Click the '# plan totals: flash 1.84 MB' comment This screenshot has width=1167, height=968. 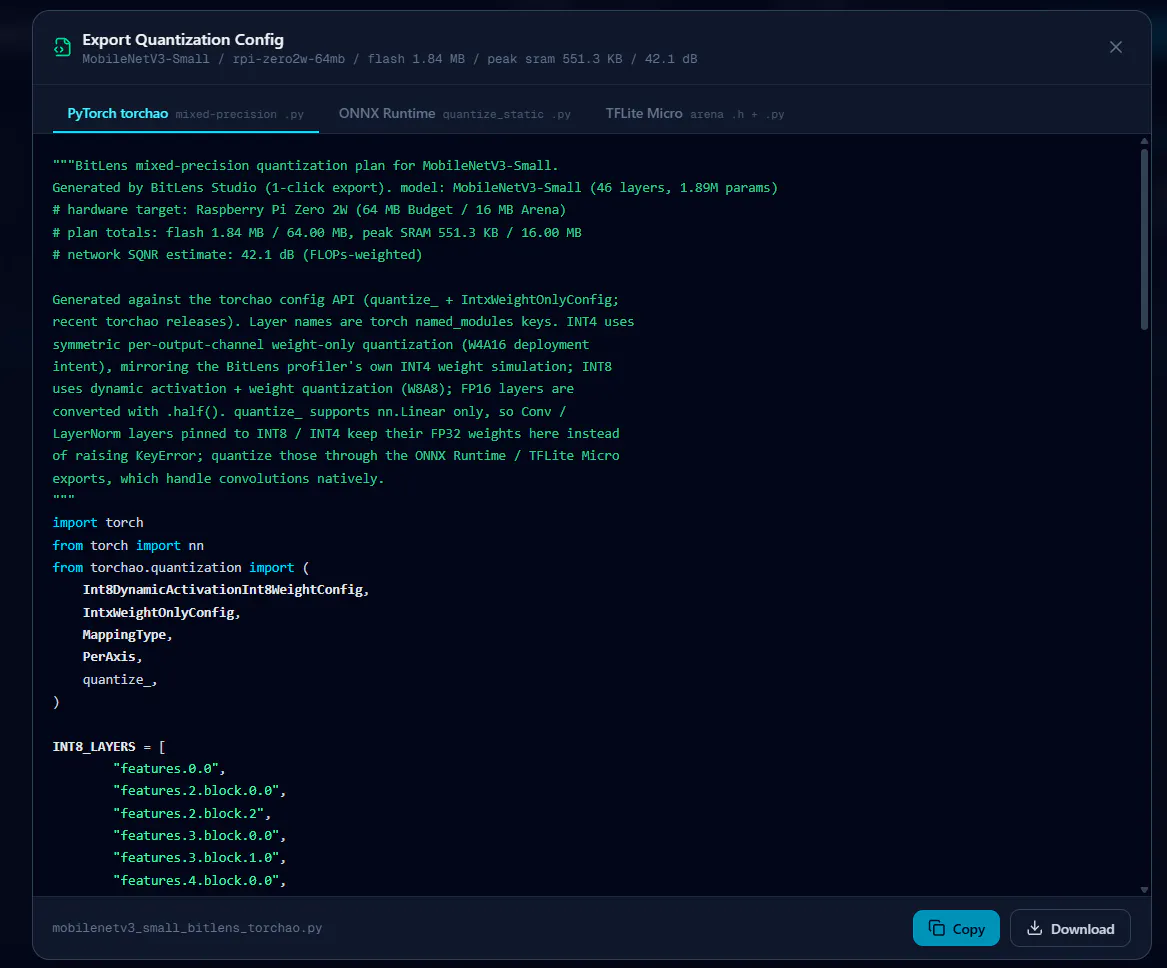pyautogui.click(x=317, y=232)
